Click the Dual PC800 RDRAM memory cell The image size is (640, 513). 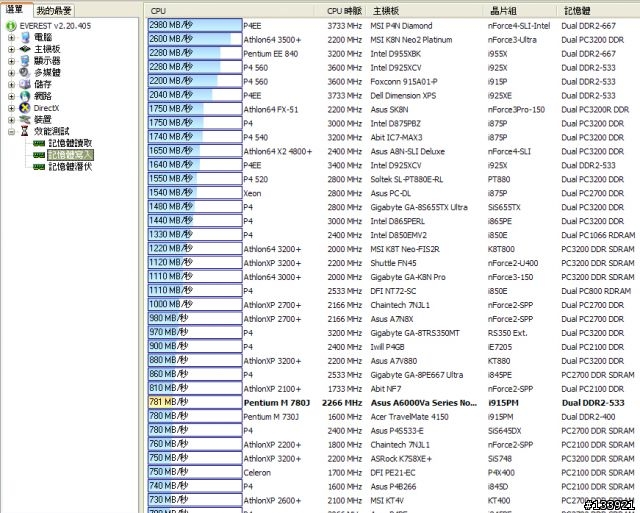(x=596, y=291)
